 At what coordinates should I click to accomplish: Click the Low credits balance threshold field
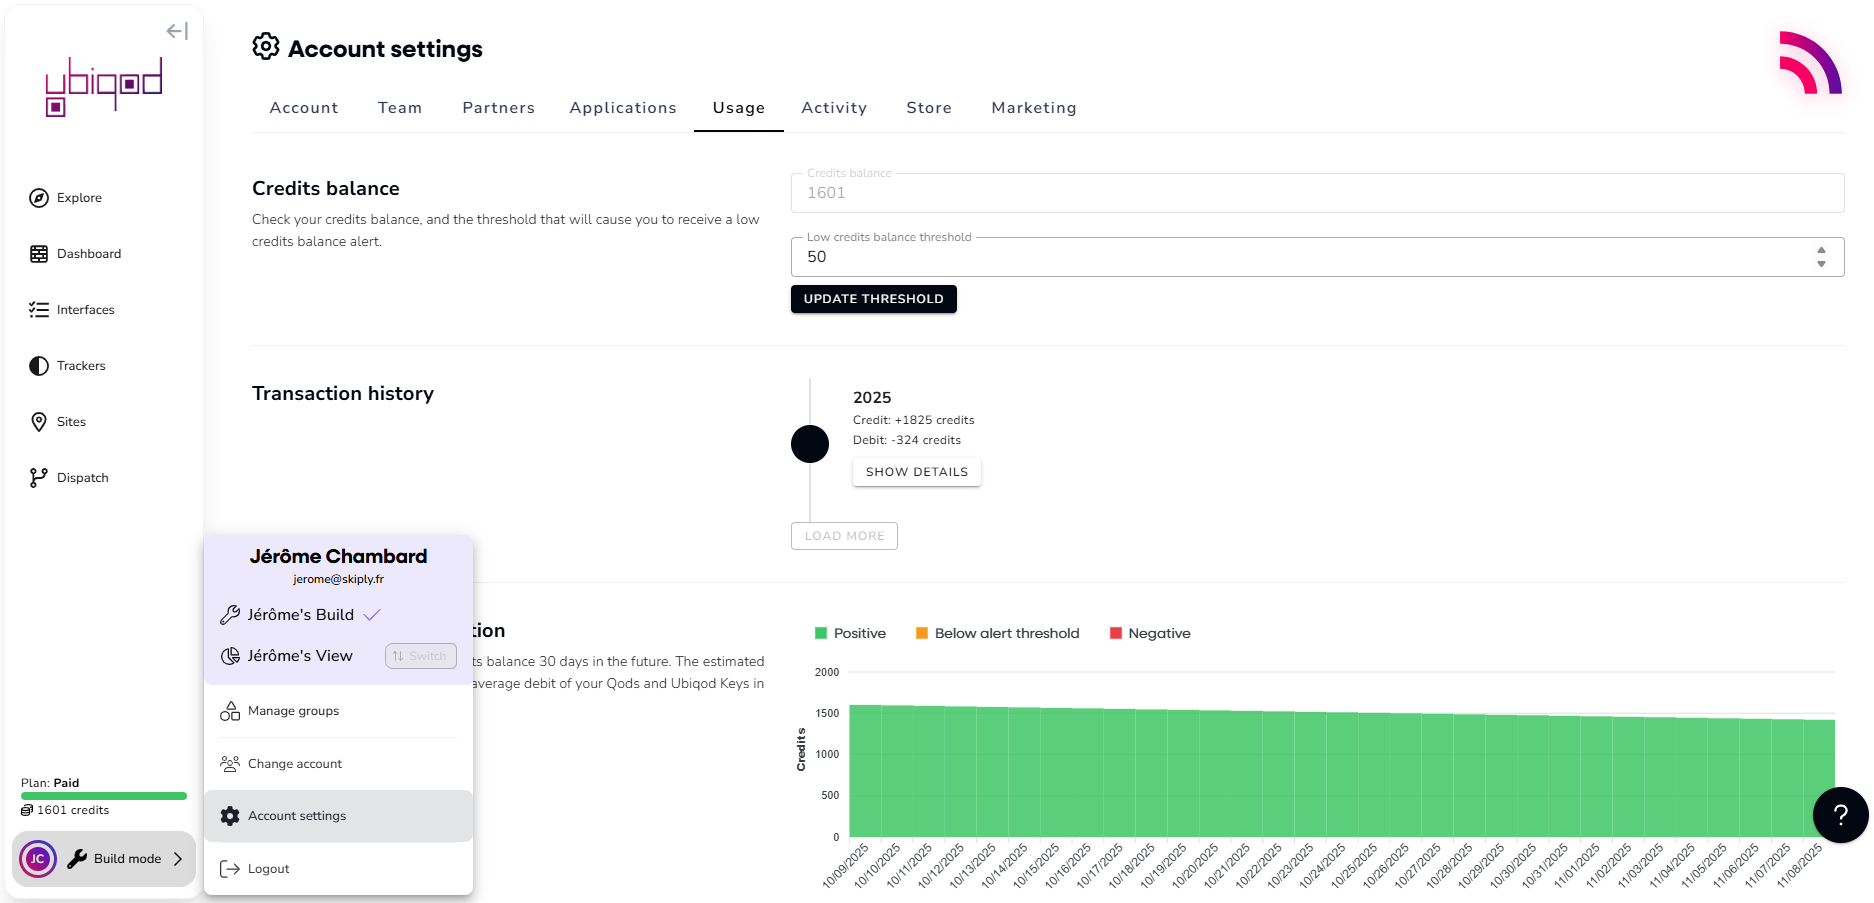pyautogui.click(x=1300, y=257)
